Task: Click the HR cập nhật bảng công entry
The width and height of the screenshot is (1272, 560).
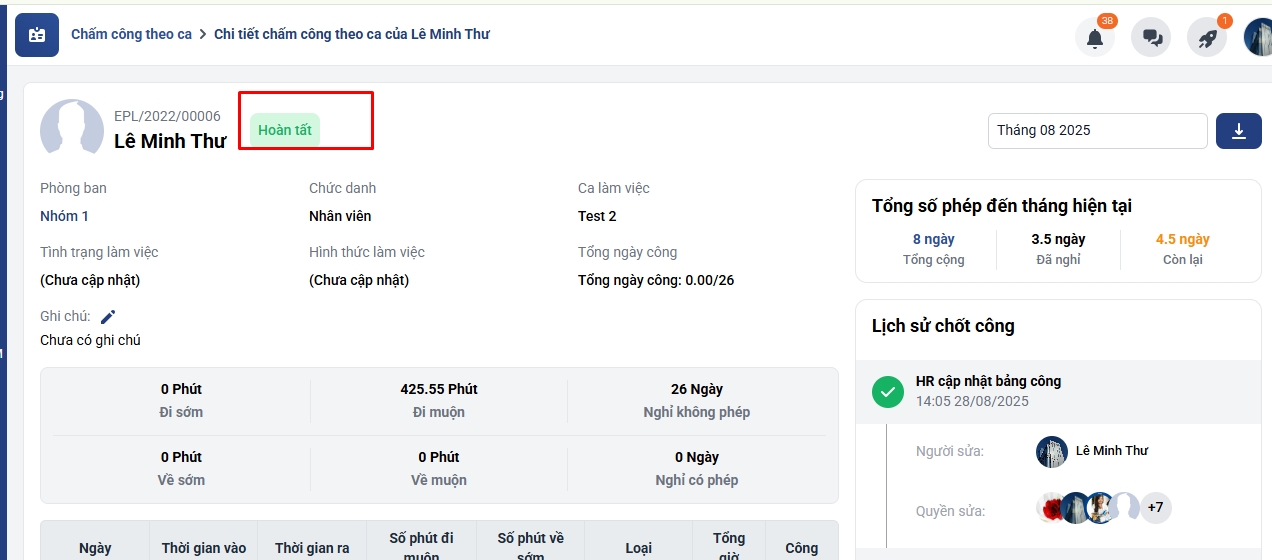Action: coord(988,381)
